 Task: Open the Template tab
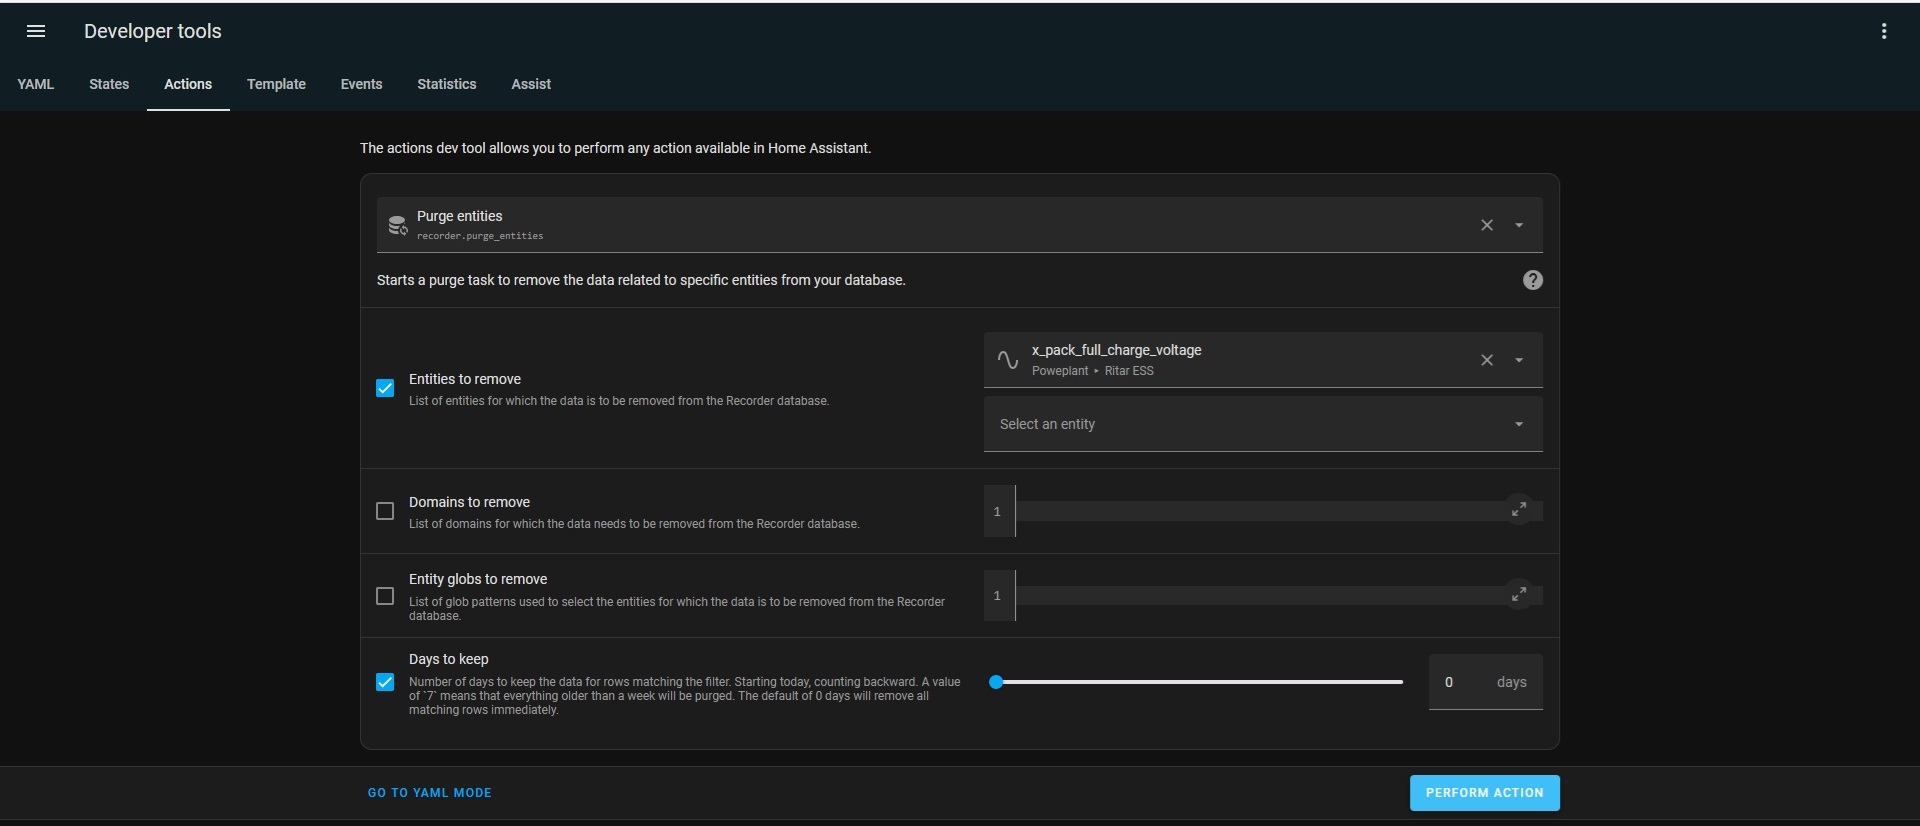276,84
